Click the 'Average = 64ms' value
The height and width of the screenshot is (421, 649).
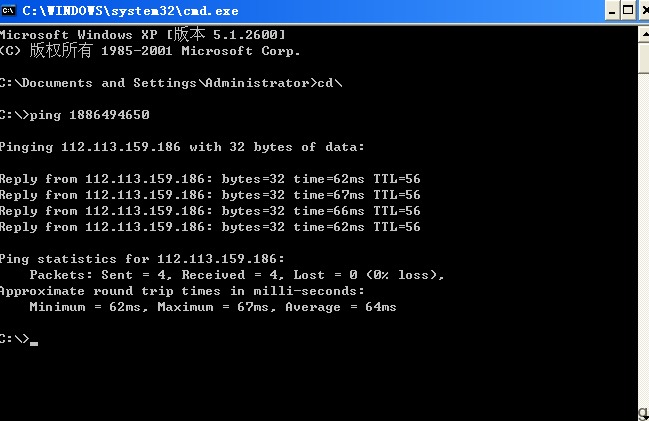tap(341, 307)
